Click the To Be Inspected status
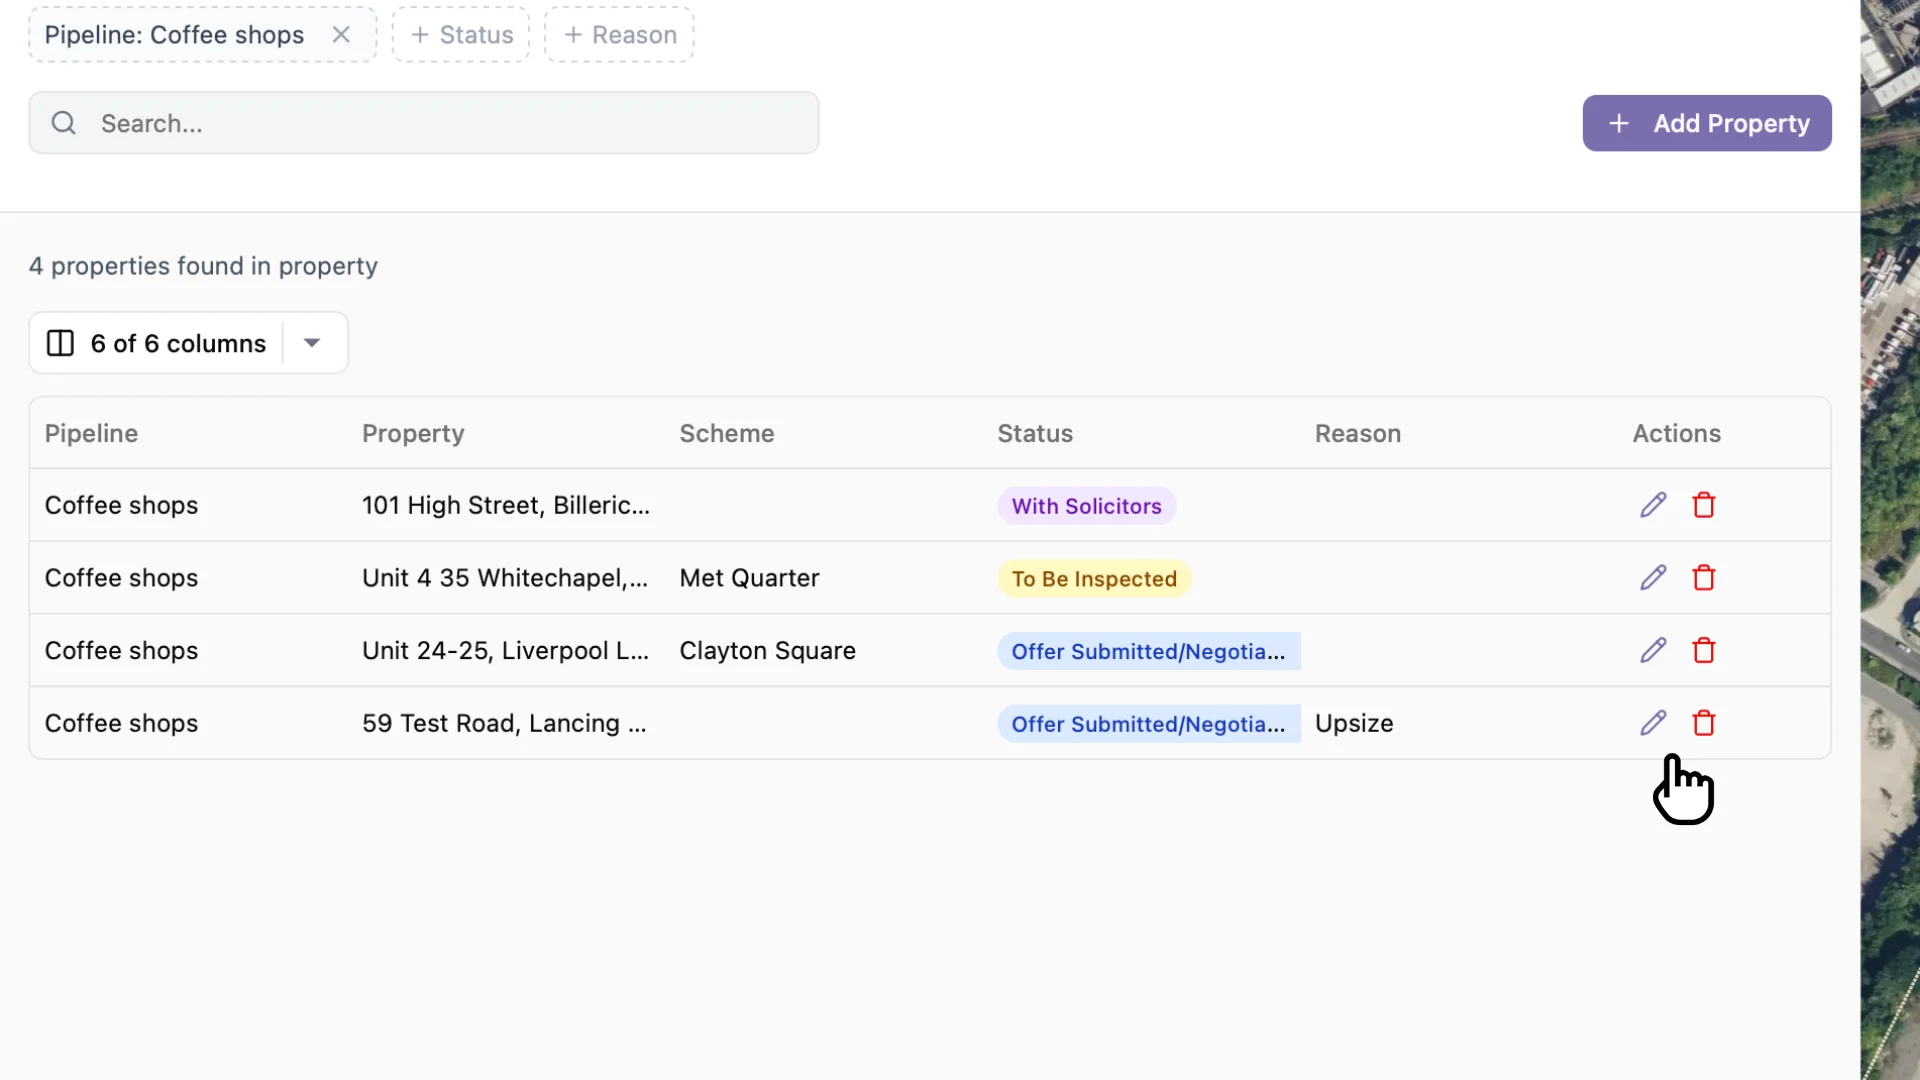This screenshot has width=1920, height=1080. point(1094,578)
